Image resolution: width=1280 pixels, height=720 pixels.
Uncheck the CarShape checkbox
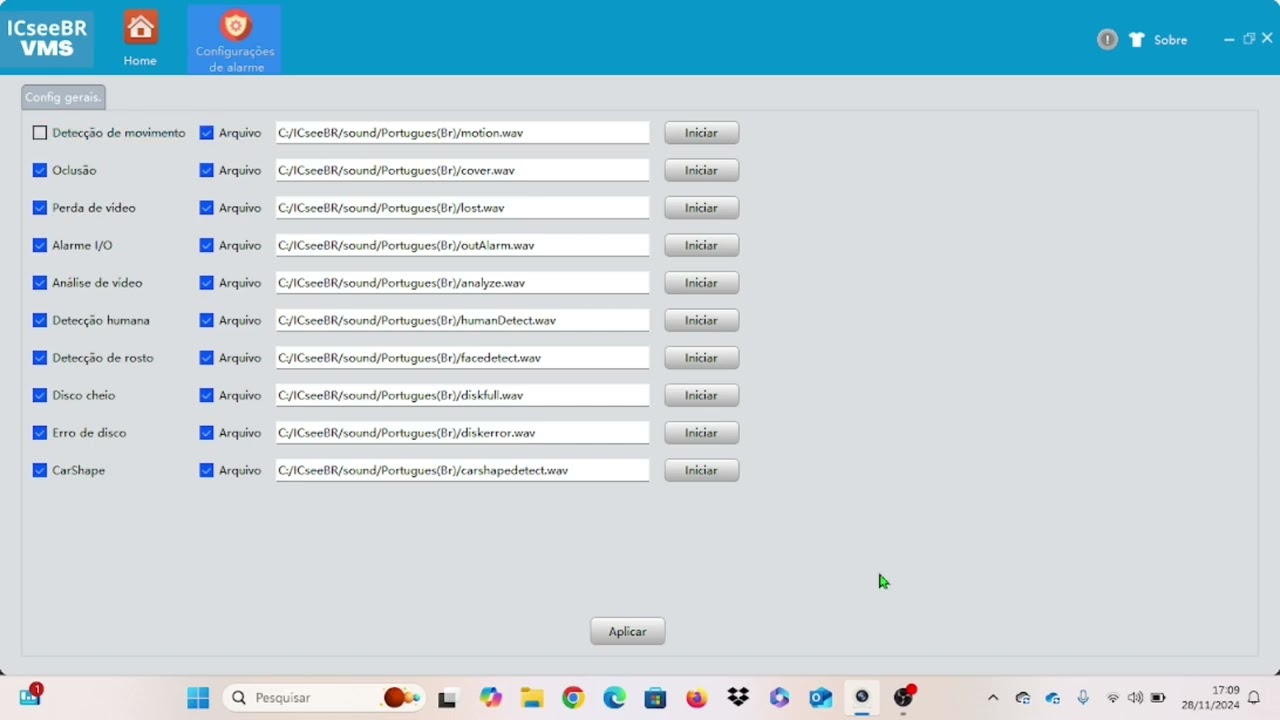(40, 470)
